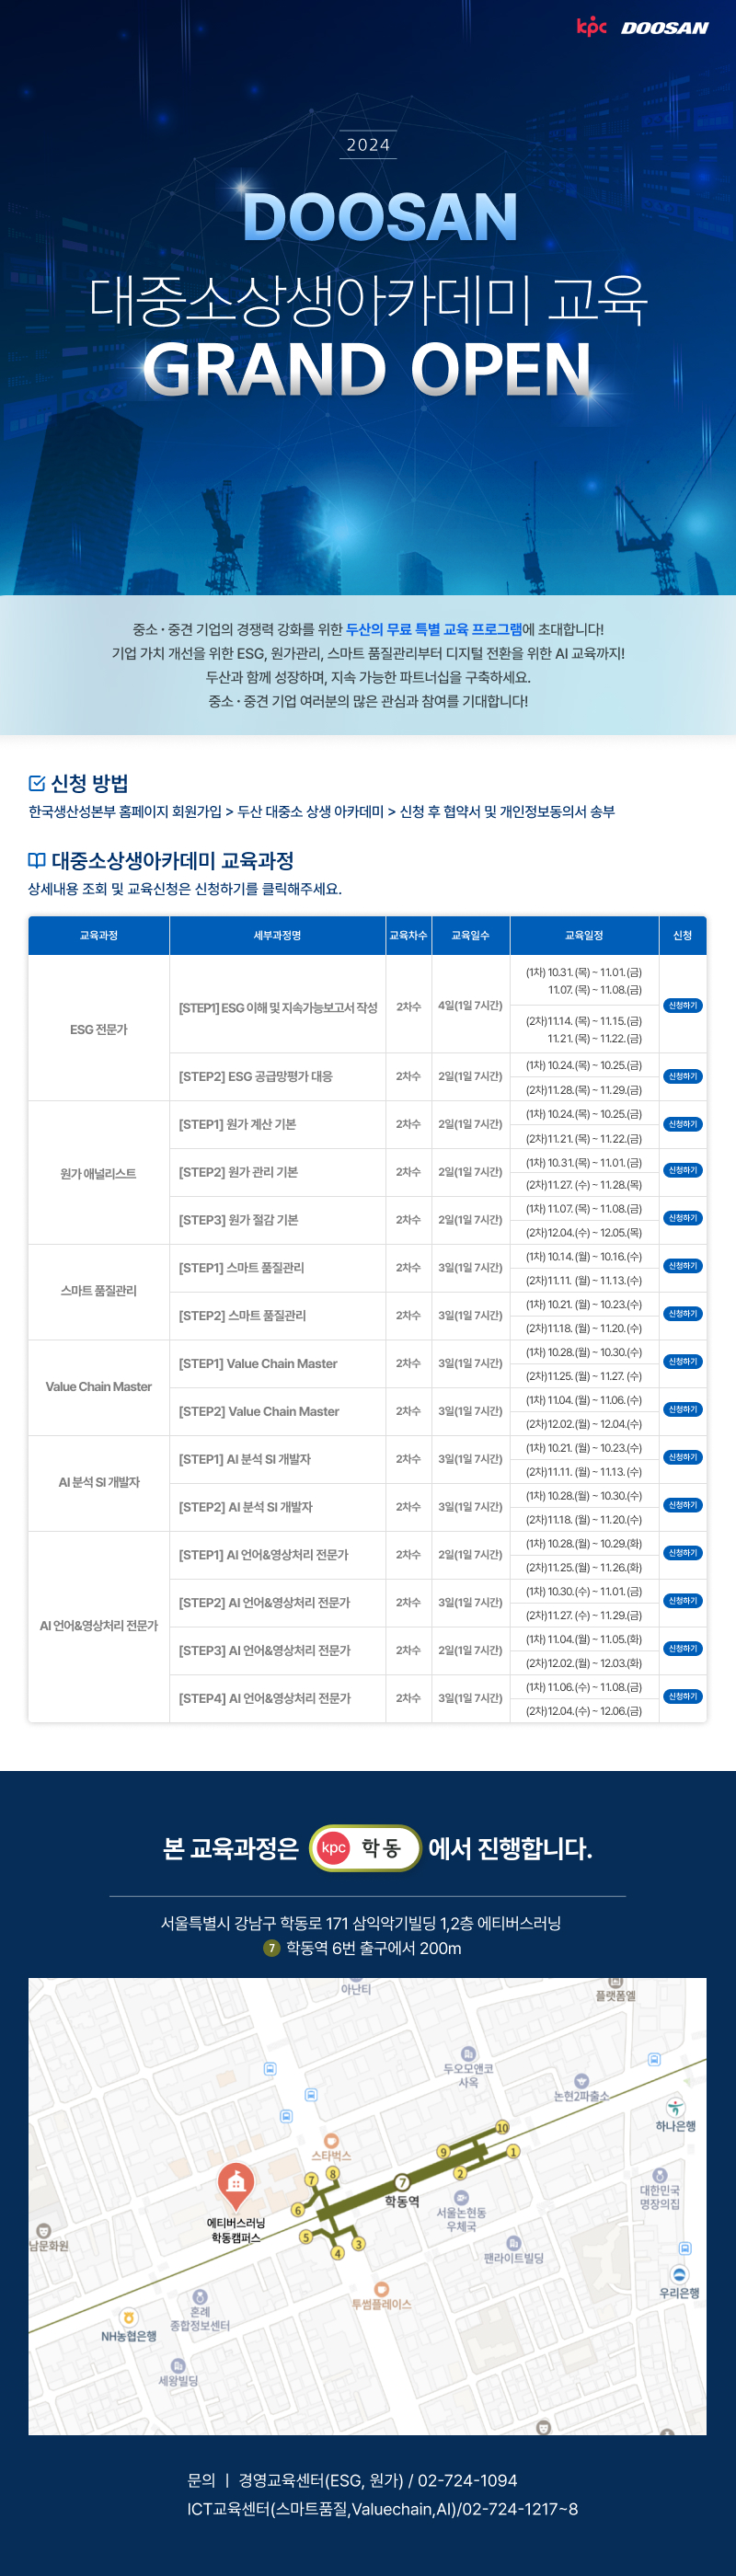
Task: Click the 세부과정명 table column header
Action: (278, 936)
